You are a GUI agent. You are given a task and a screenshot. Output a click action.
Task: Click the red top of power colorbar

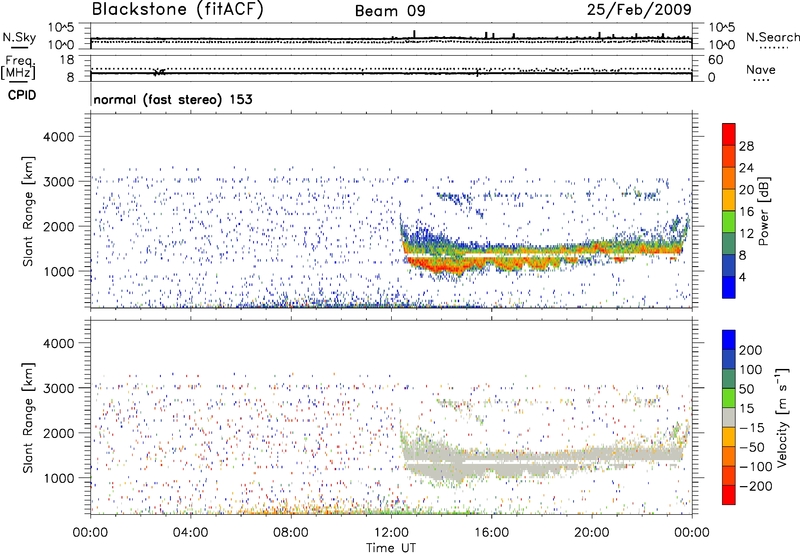729,134
